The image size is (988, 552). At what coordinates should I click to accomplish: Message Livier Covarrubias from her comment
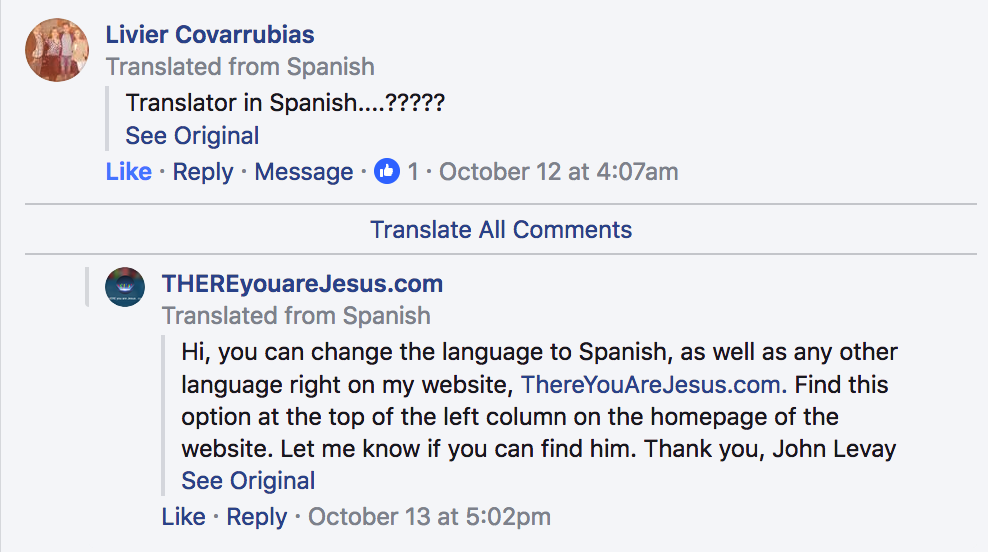[304, 172]
